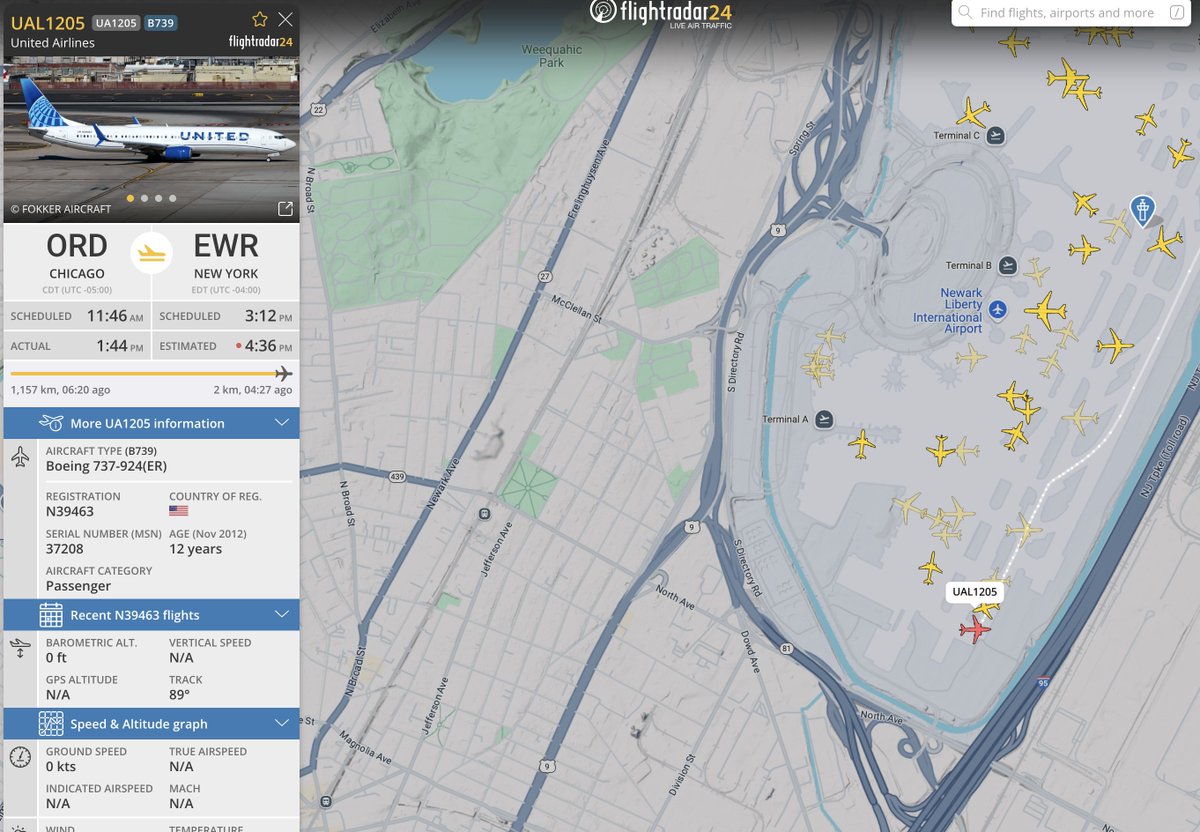Click the flight progress bar

(x=151, y=373)
